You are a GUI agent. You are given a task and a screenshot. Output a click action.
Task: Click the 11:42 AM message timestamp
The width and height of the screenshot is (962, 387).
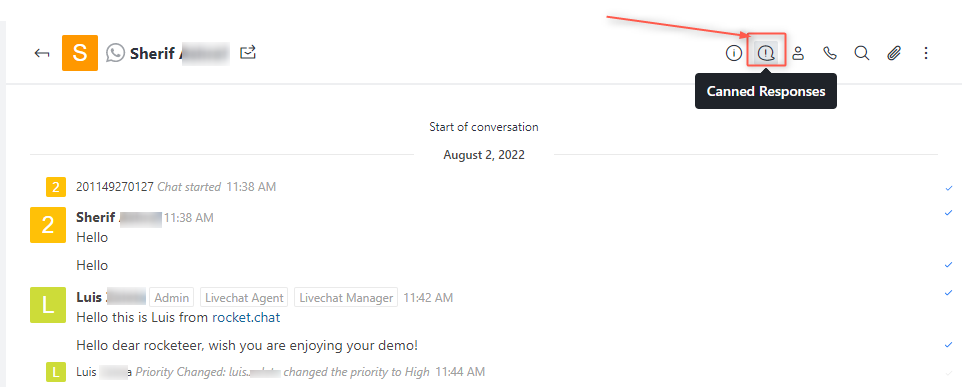click(428, 297)
